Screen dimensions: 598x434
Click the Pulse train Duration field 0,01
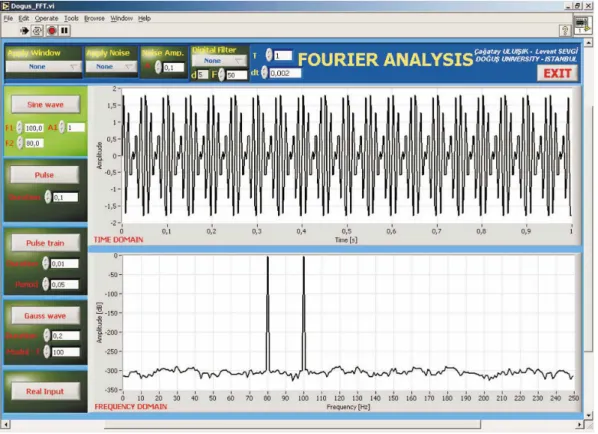(x=64, y=264)
